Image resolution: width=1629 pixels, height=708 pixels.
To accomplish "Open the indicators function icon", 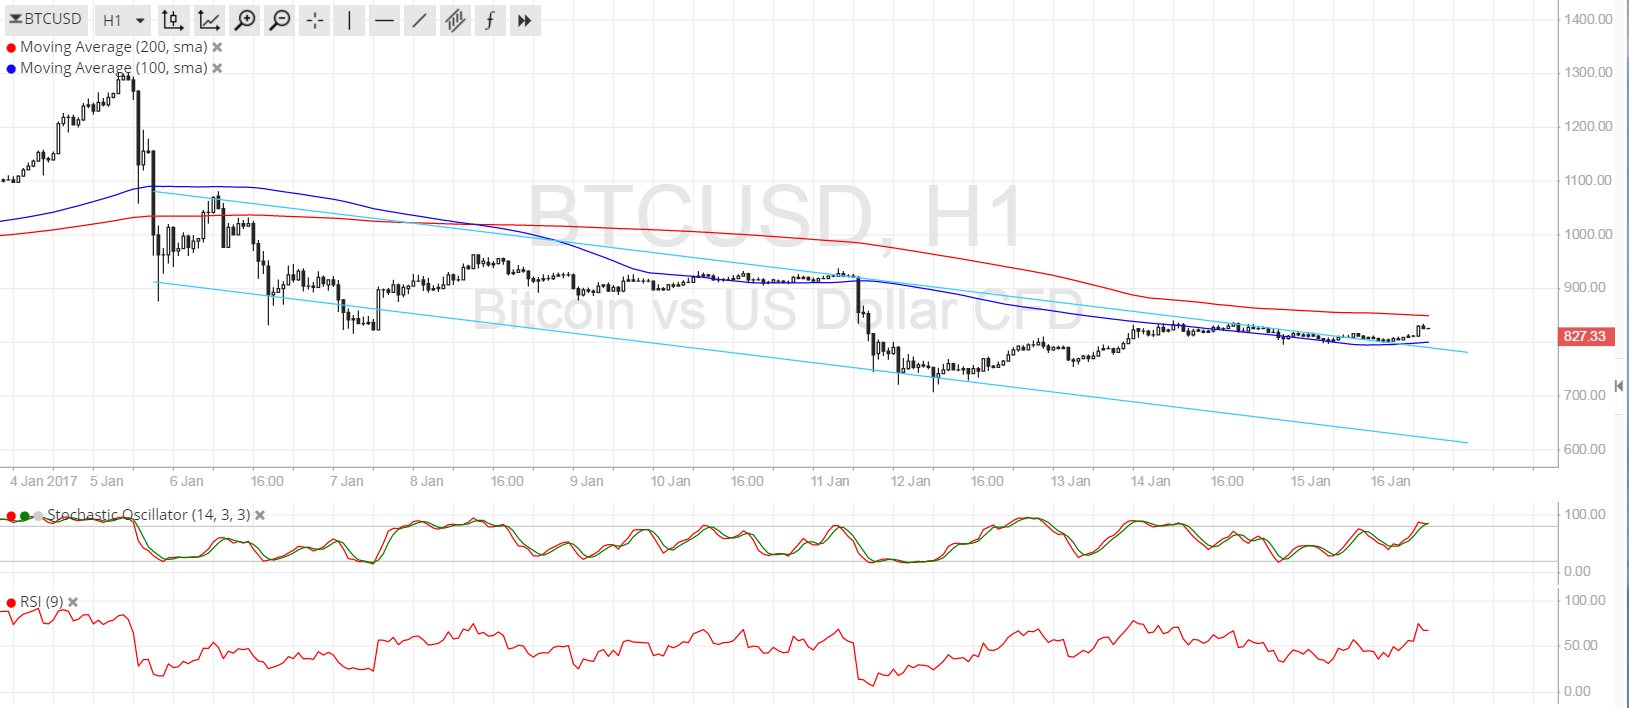I will click(489, 20).
